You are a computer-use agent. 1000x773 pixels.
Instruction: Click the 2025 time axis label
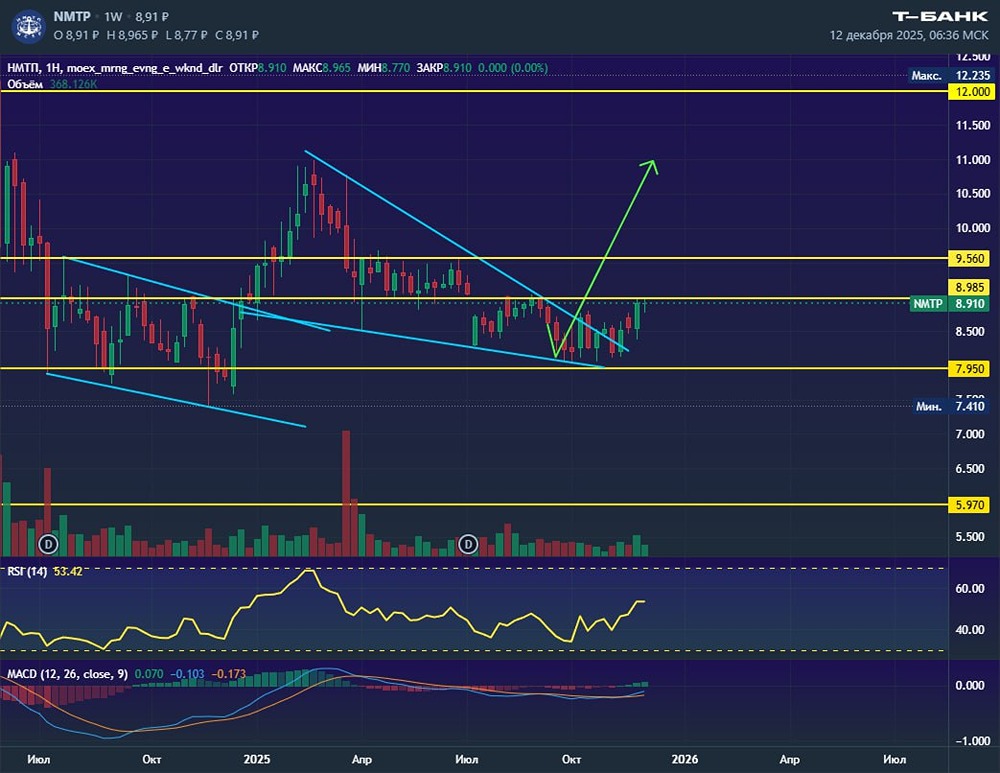257,760
